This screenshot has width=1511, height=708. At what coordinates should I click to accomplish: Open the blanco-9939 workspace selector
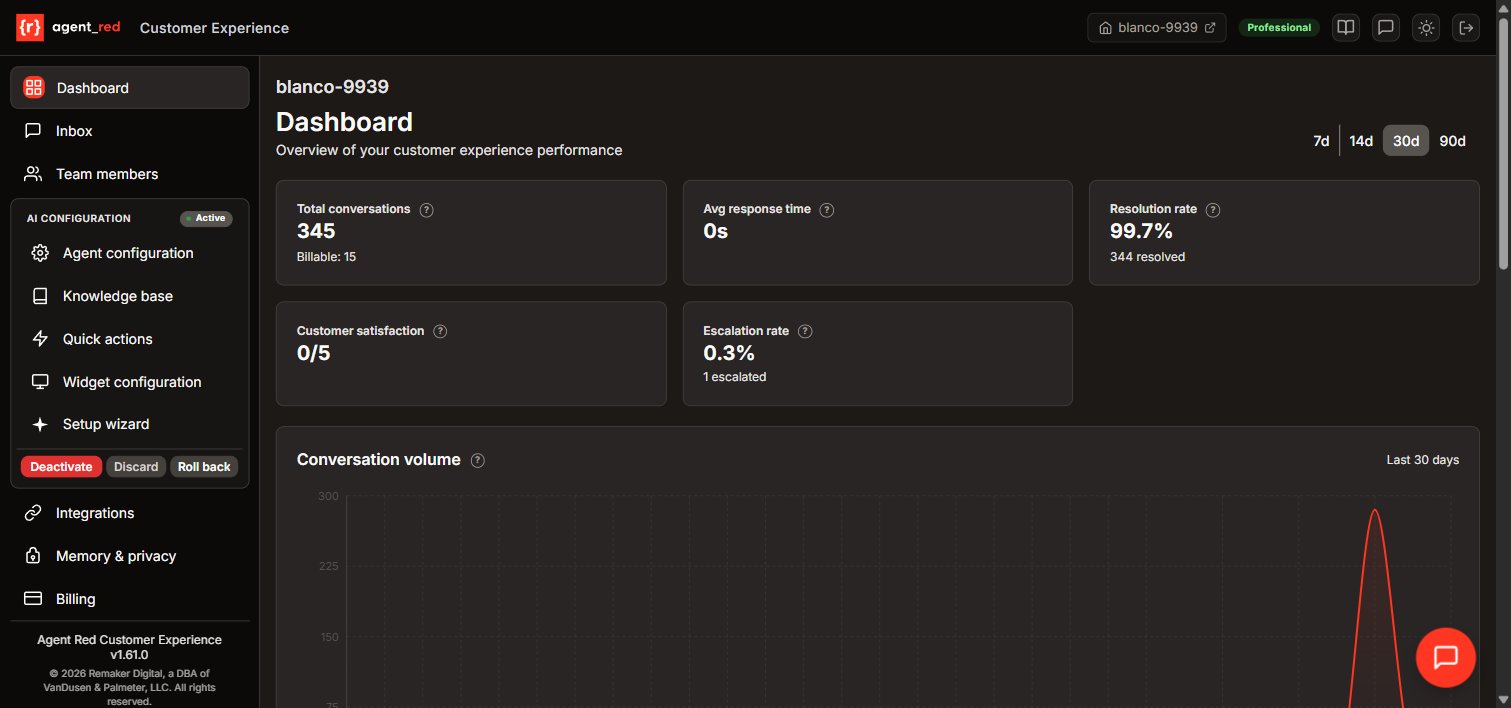(1156, 27)
